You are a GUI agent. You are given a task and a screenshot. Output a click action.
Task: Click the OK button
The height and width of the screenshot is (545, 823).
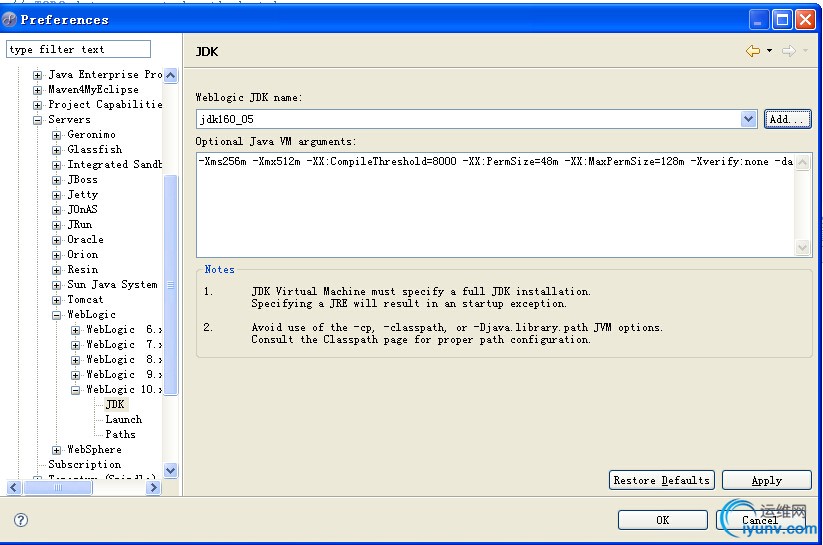(662, 520)
